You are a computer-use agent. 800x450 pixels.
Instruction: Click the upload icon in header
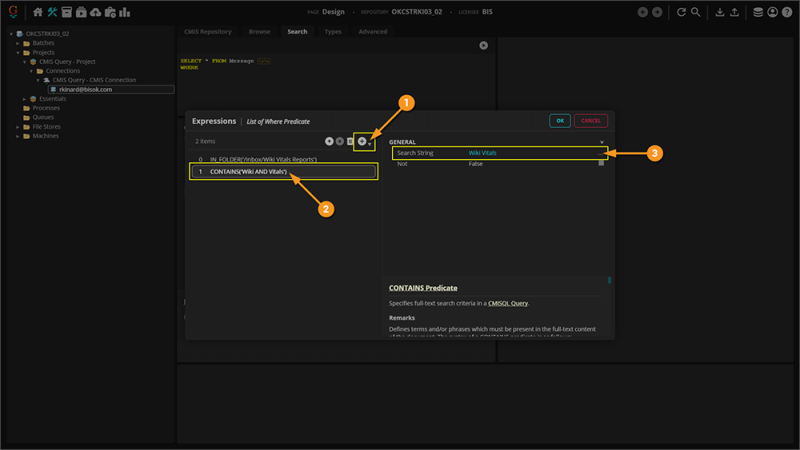734,12
